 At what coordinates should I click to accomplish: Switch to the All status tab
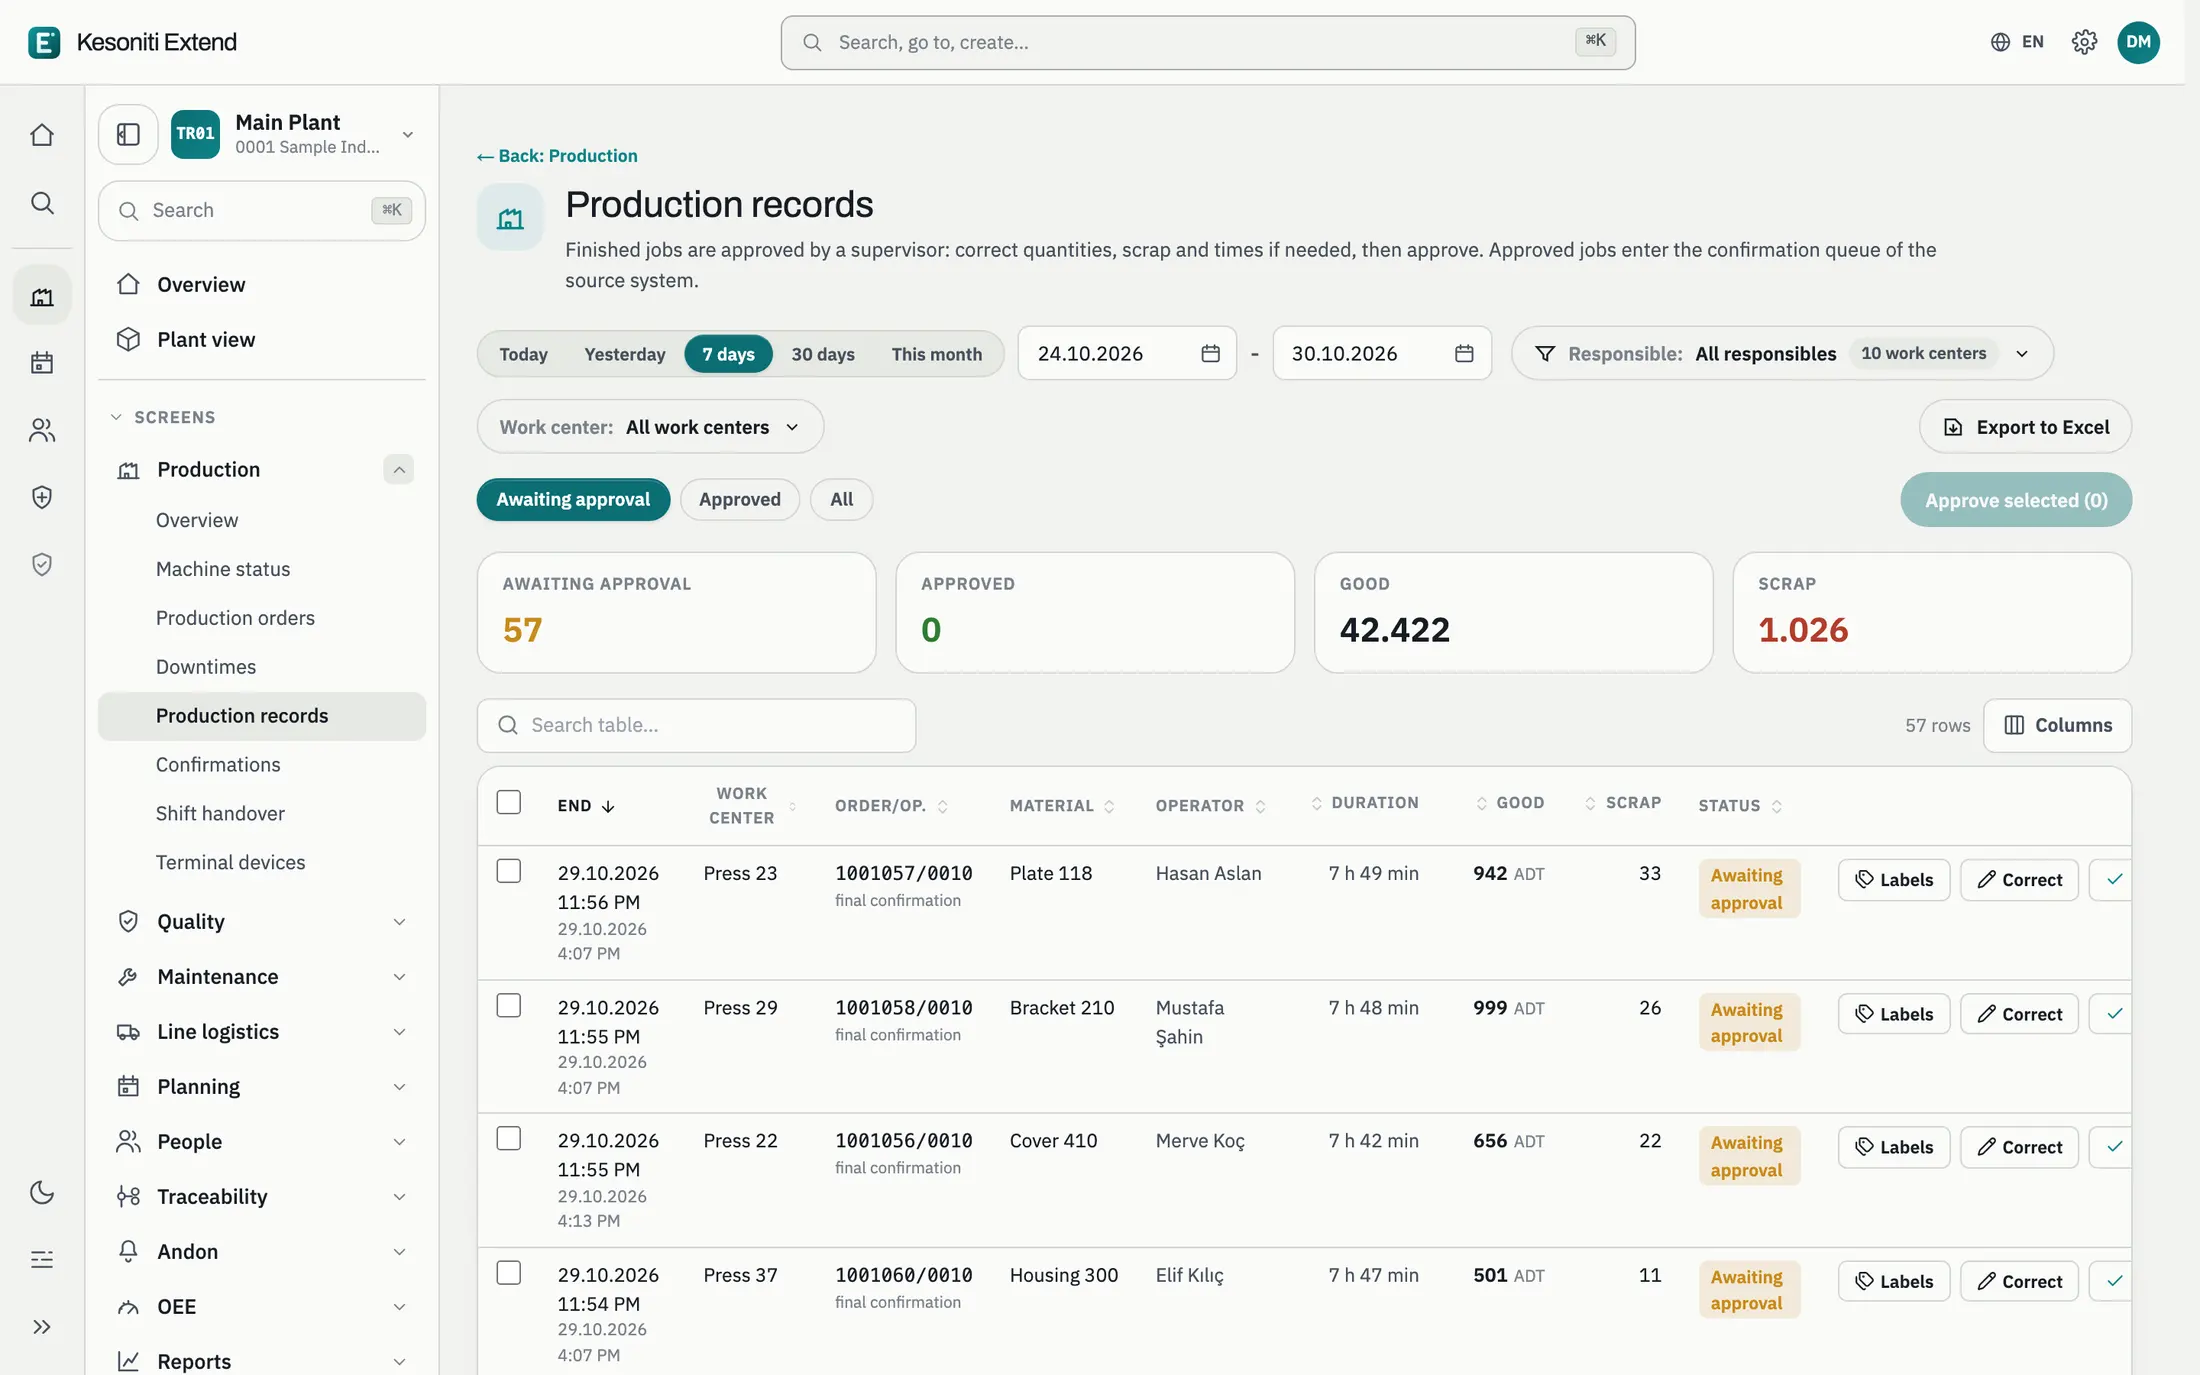tap(841, 499)
